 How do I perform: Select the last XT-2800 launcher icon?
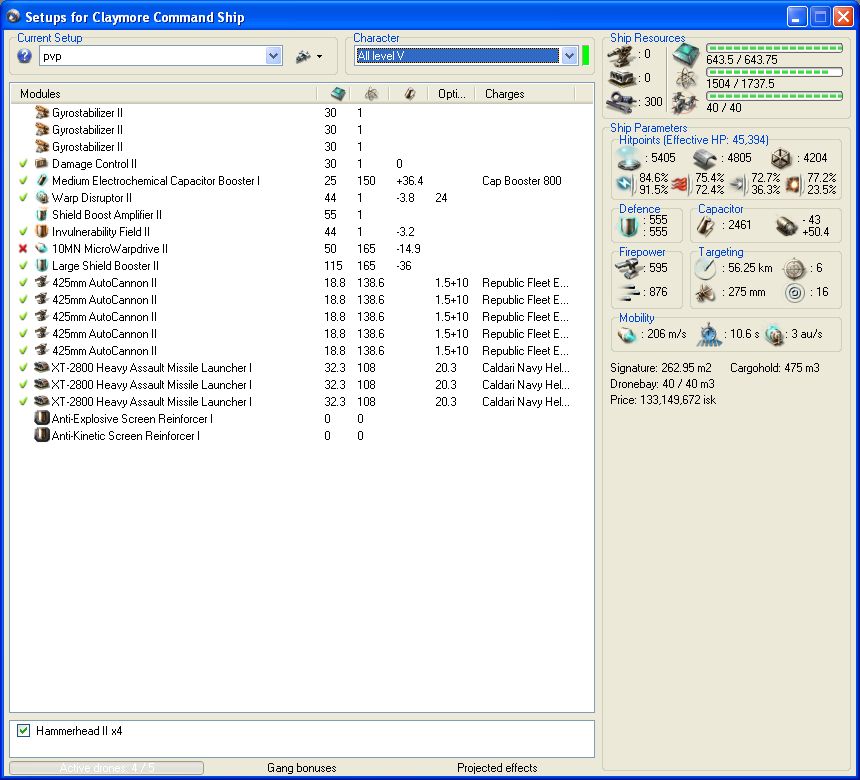42,402
